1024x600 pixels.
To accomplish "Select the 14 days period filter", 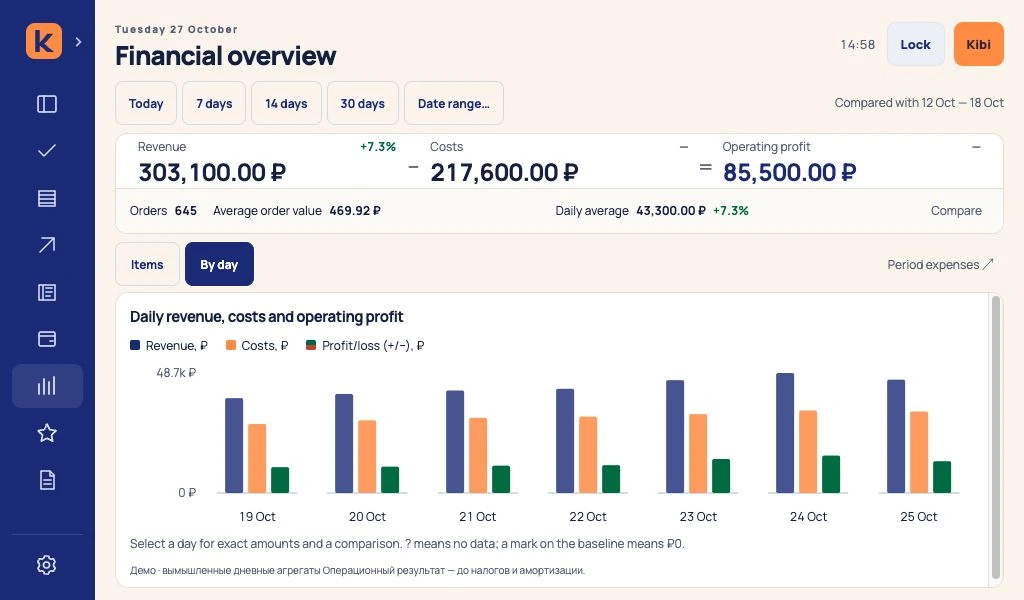I will [x=286, y=103].
